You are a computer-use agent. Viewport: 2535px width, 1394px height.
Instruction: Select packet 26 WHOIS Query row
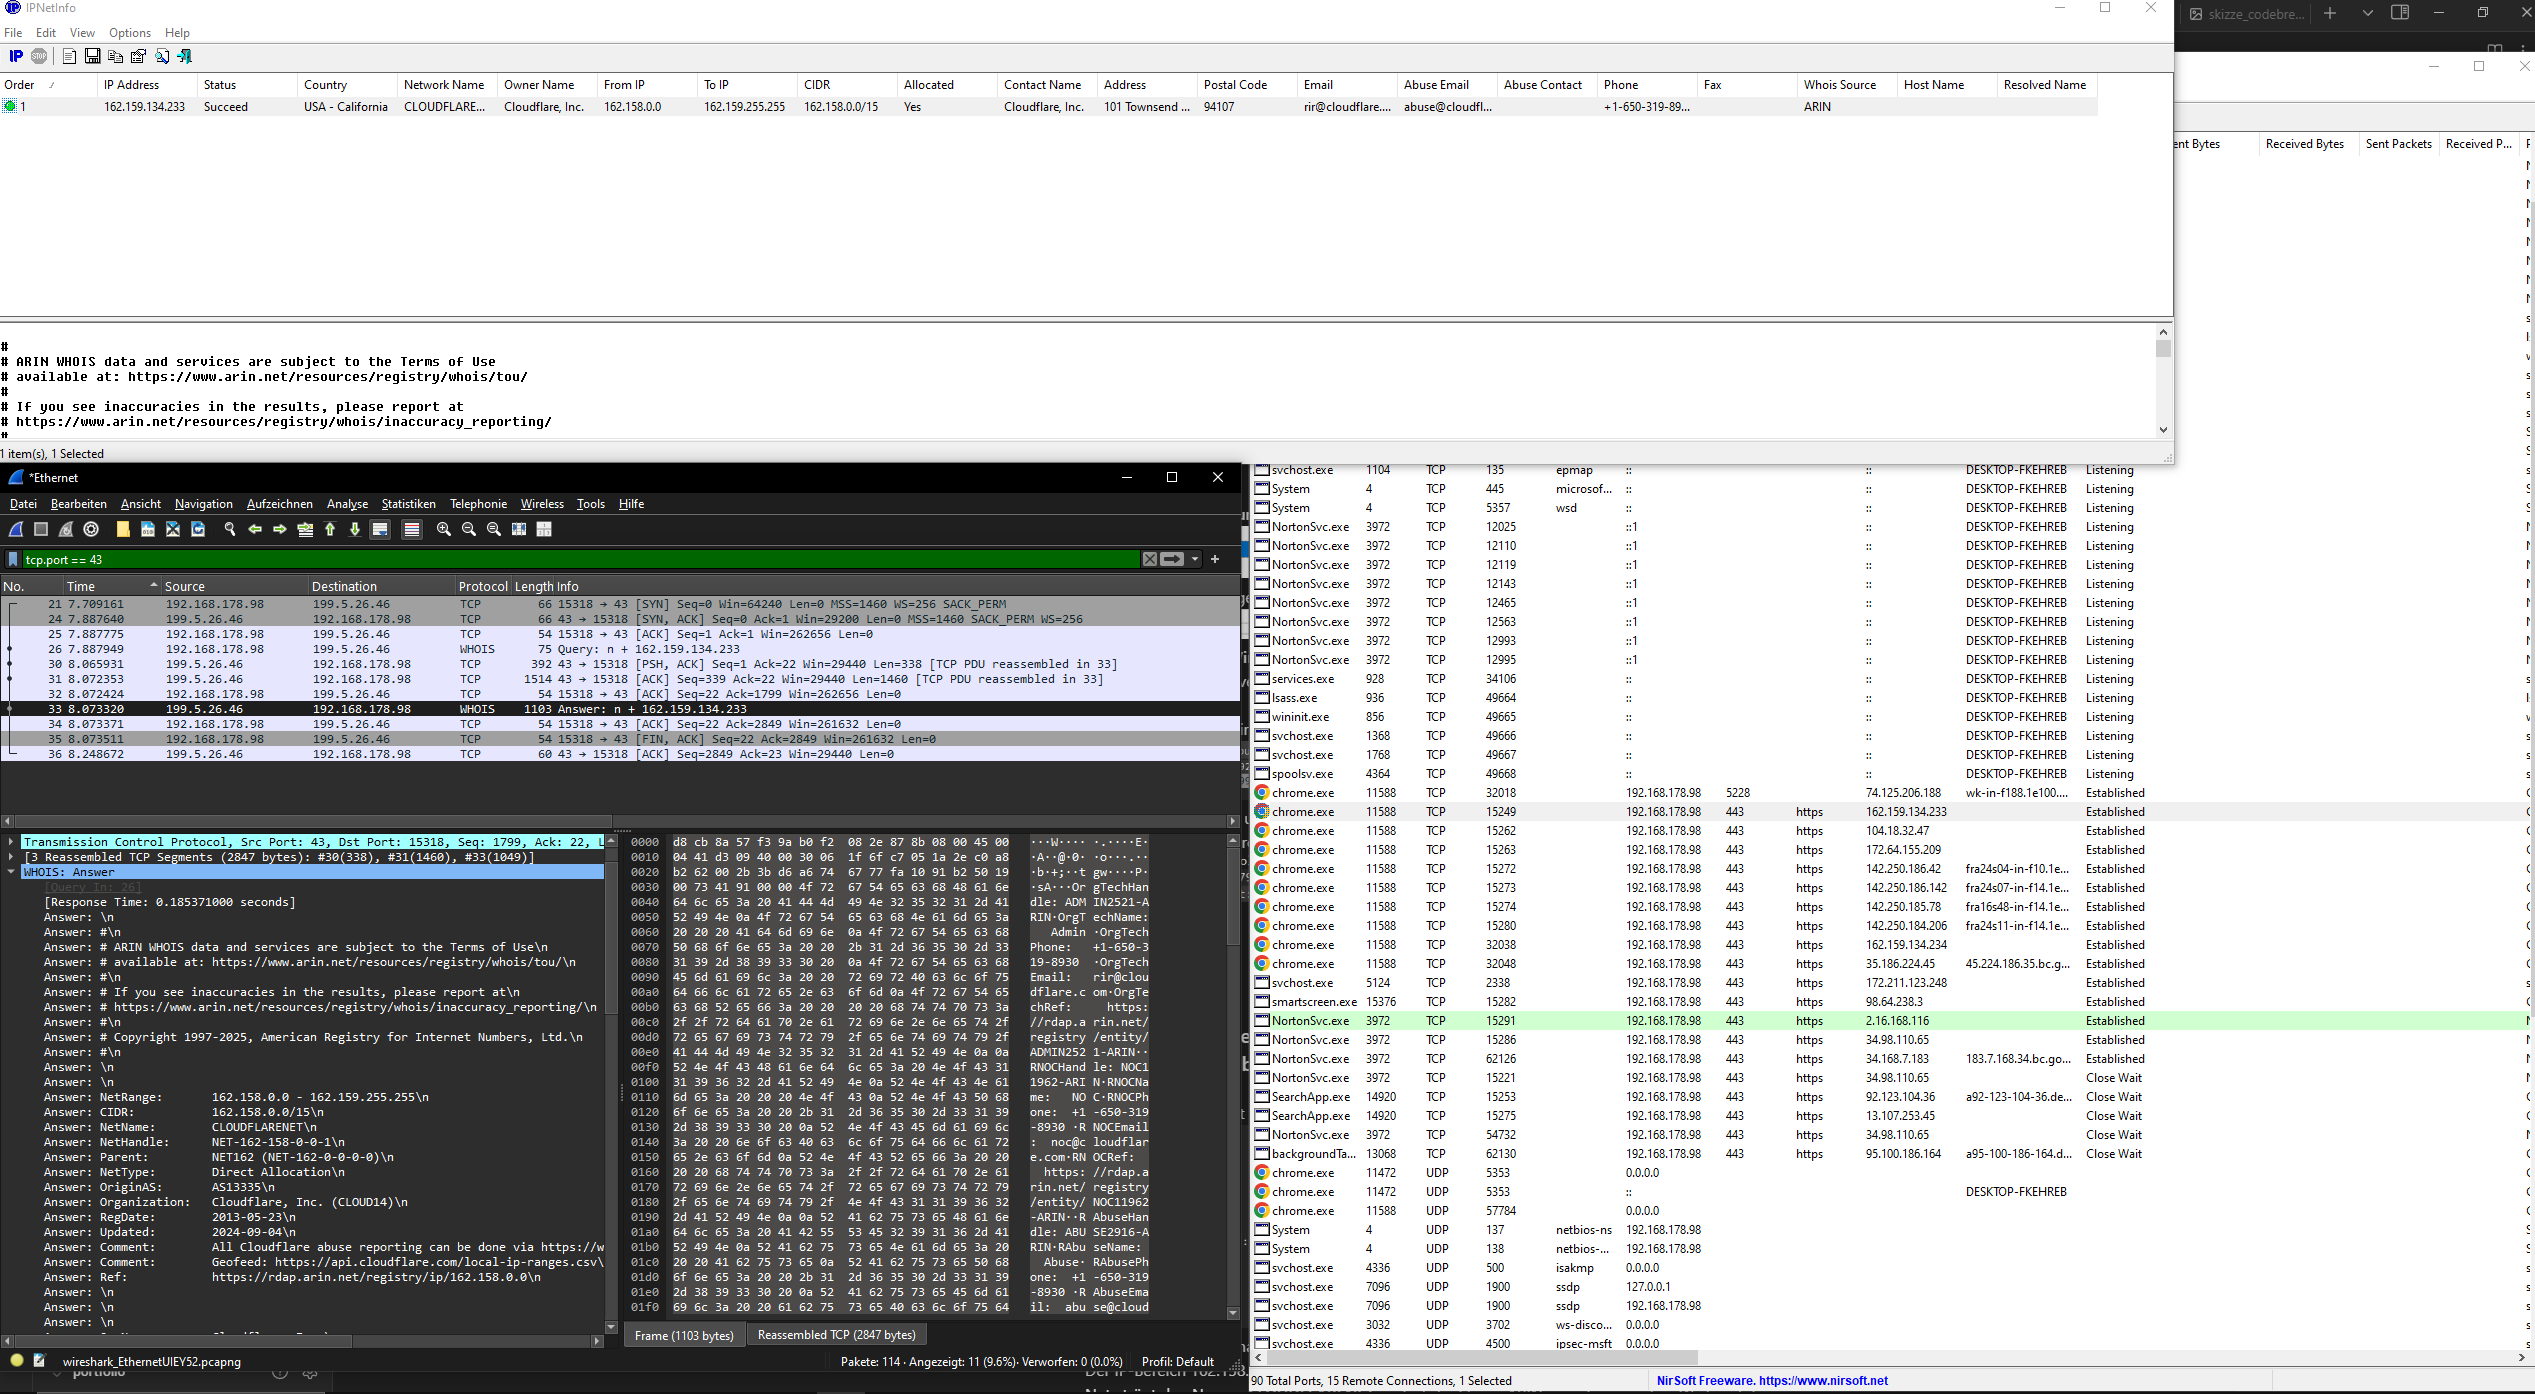pyautogui.click(x=620, y=649)
